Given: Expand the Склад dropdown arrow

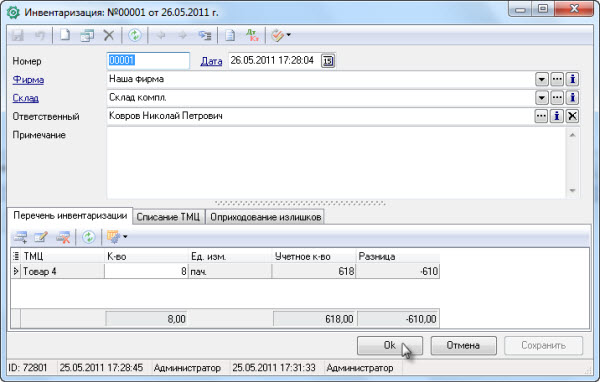Looking at the screenshot, I should pos(541,98).
